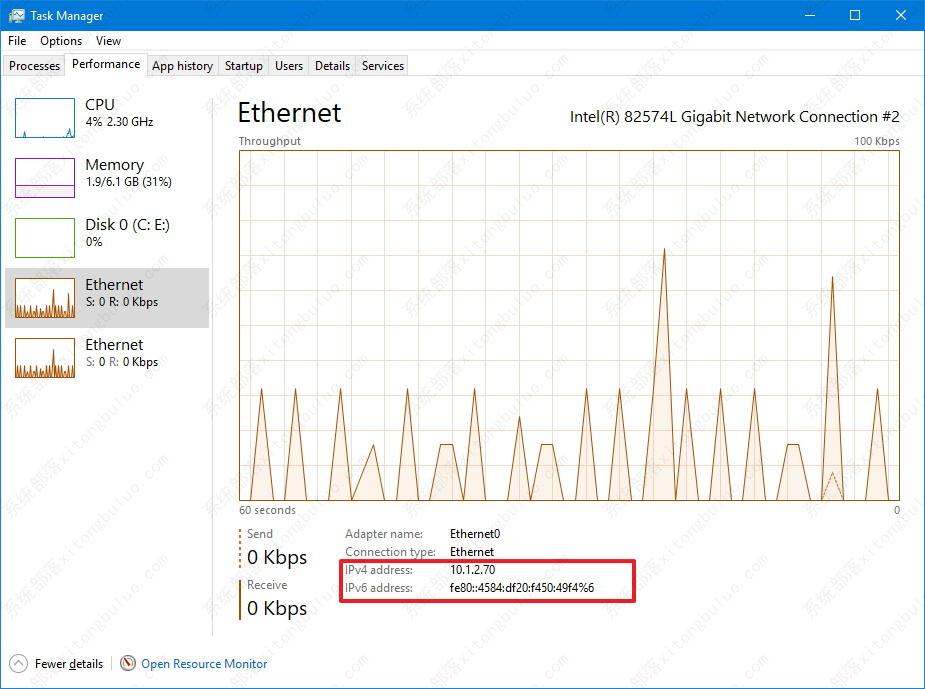Open the File menu

[x=16, y=41]
